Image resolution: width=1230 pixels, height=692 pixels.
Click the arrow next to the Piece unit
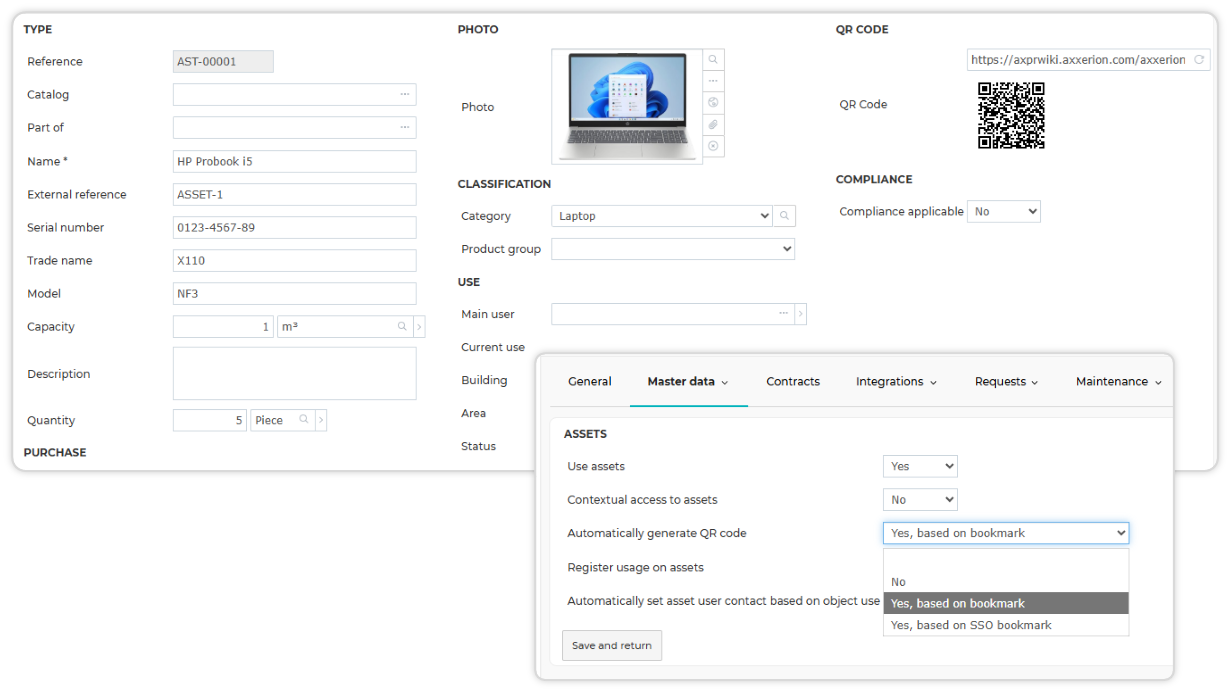pos(321,421)
